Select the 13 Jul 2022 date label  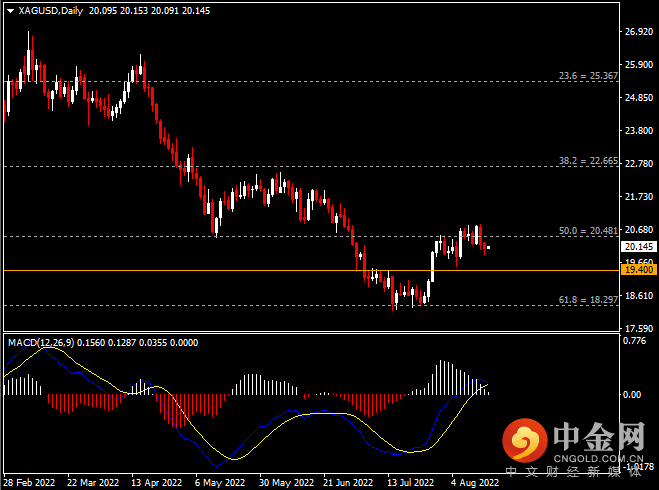click(410, 482)
